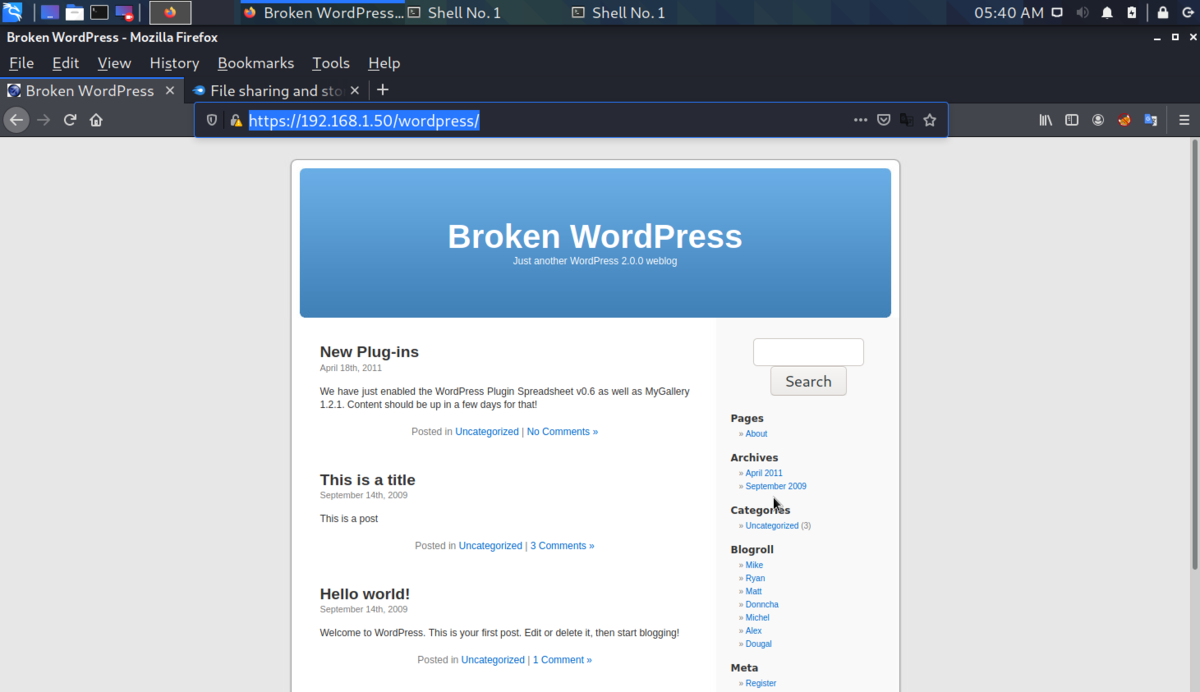Screen dimensions: 1200x692
Task: Open the Broken WordPress header title link
Action: coord(595,236)
